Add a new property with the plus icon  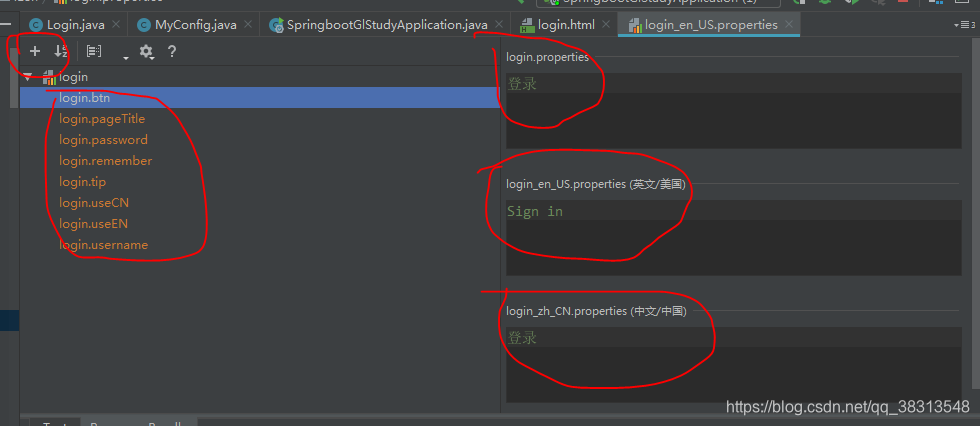(x=35, y=51)
